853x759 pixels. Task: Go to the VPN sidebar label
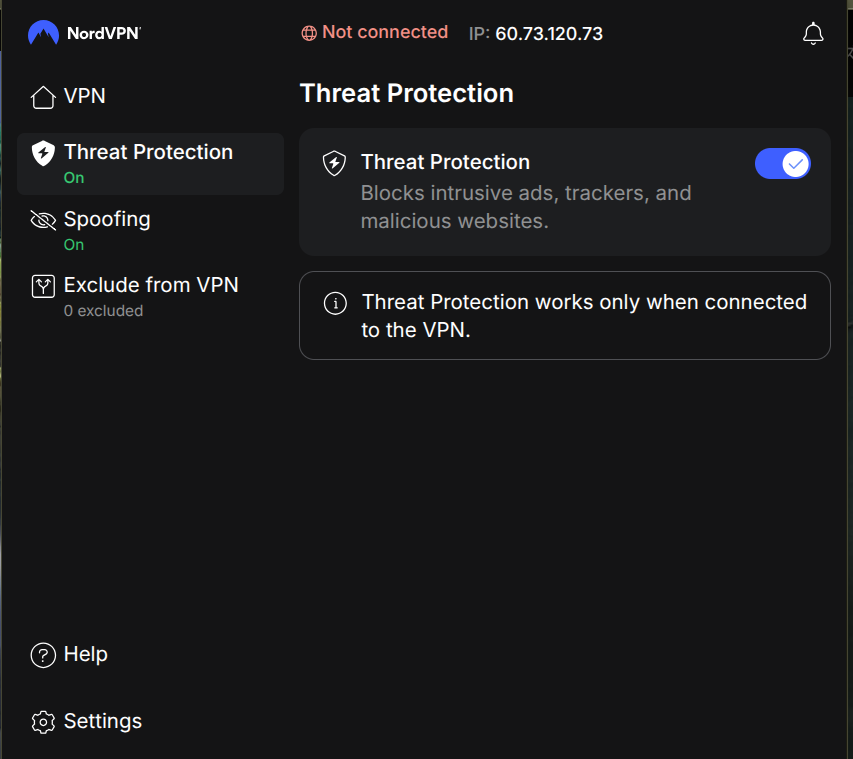[85, 97]
